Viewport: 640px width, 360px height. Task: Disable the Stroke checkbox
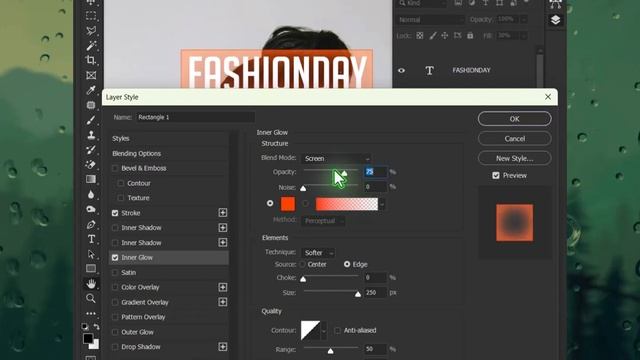click(x=115, y=213)
